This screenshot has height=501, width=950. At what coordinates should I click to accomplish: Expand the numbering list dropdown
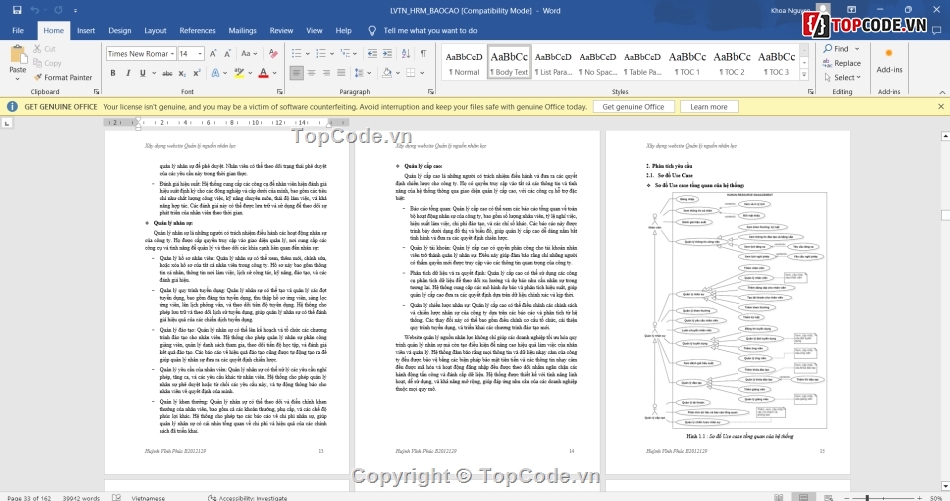click(x=331, y=53)
